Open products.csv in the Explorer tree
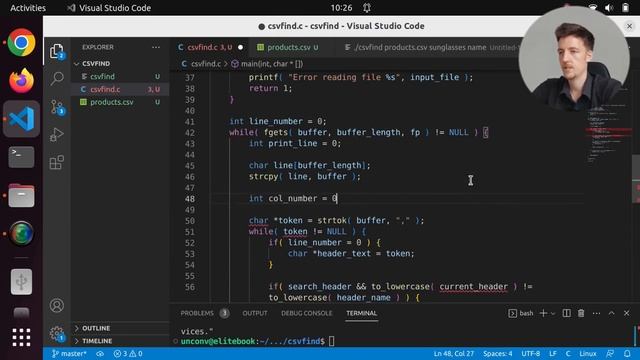Viewport: 640px width, 360px height. 111,102
